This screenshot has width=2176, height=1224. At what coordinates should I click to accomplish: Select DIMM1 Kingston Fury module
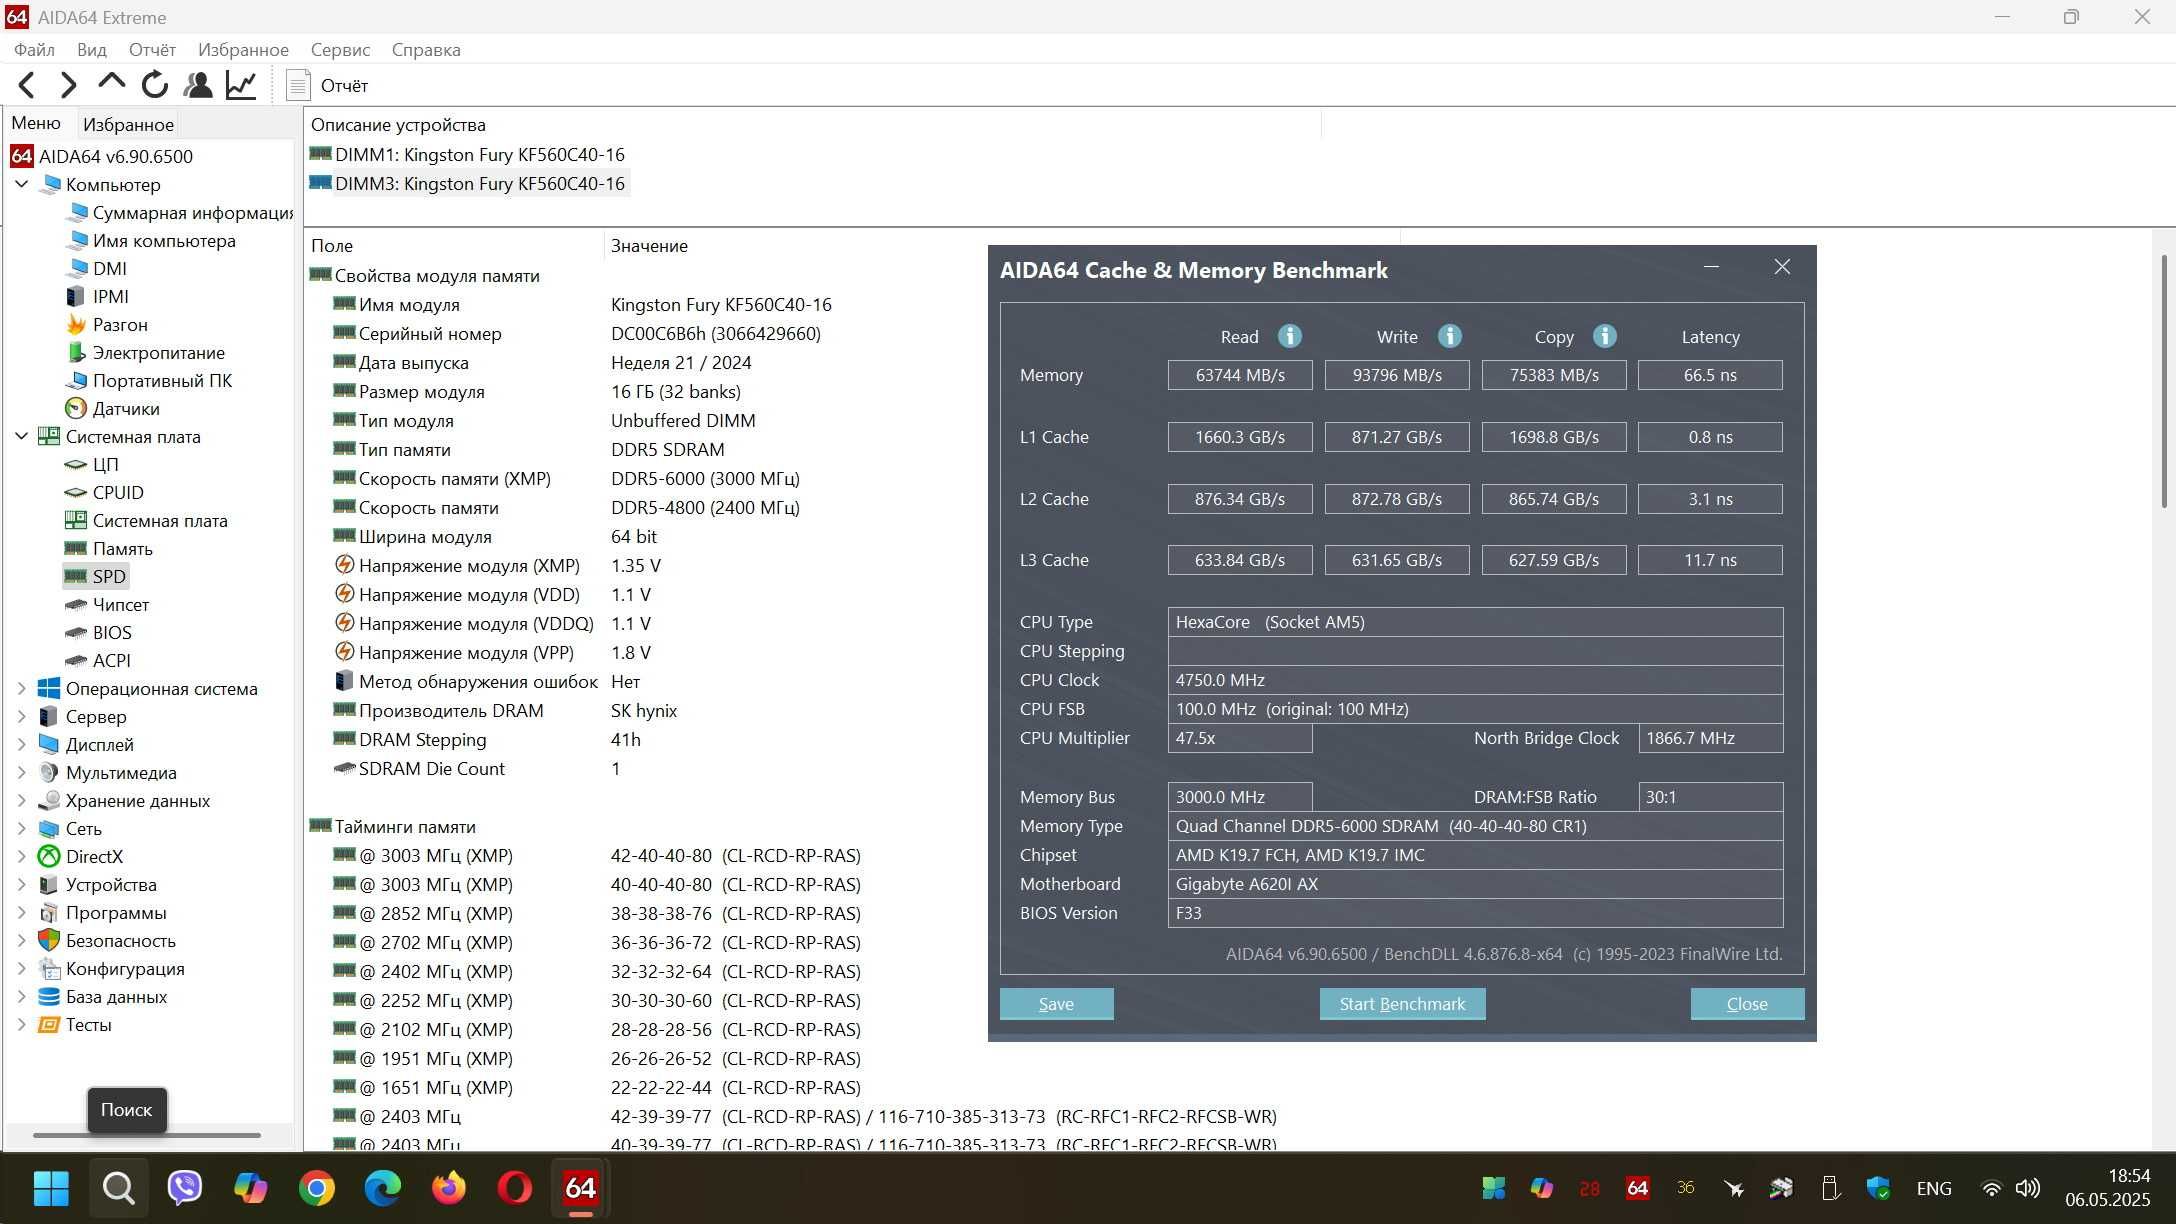click(479, 154)
